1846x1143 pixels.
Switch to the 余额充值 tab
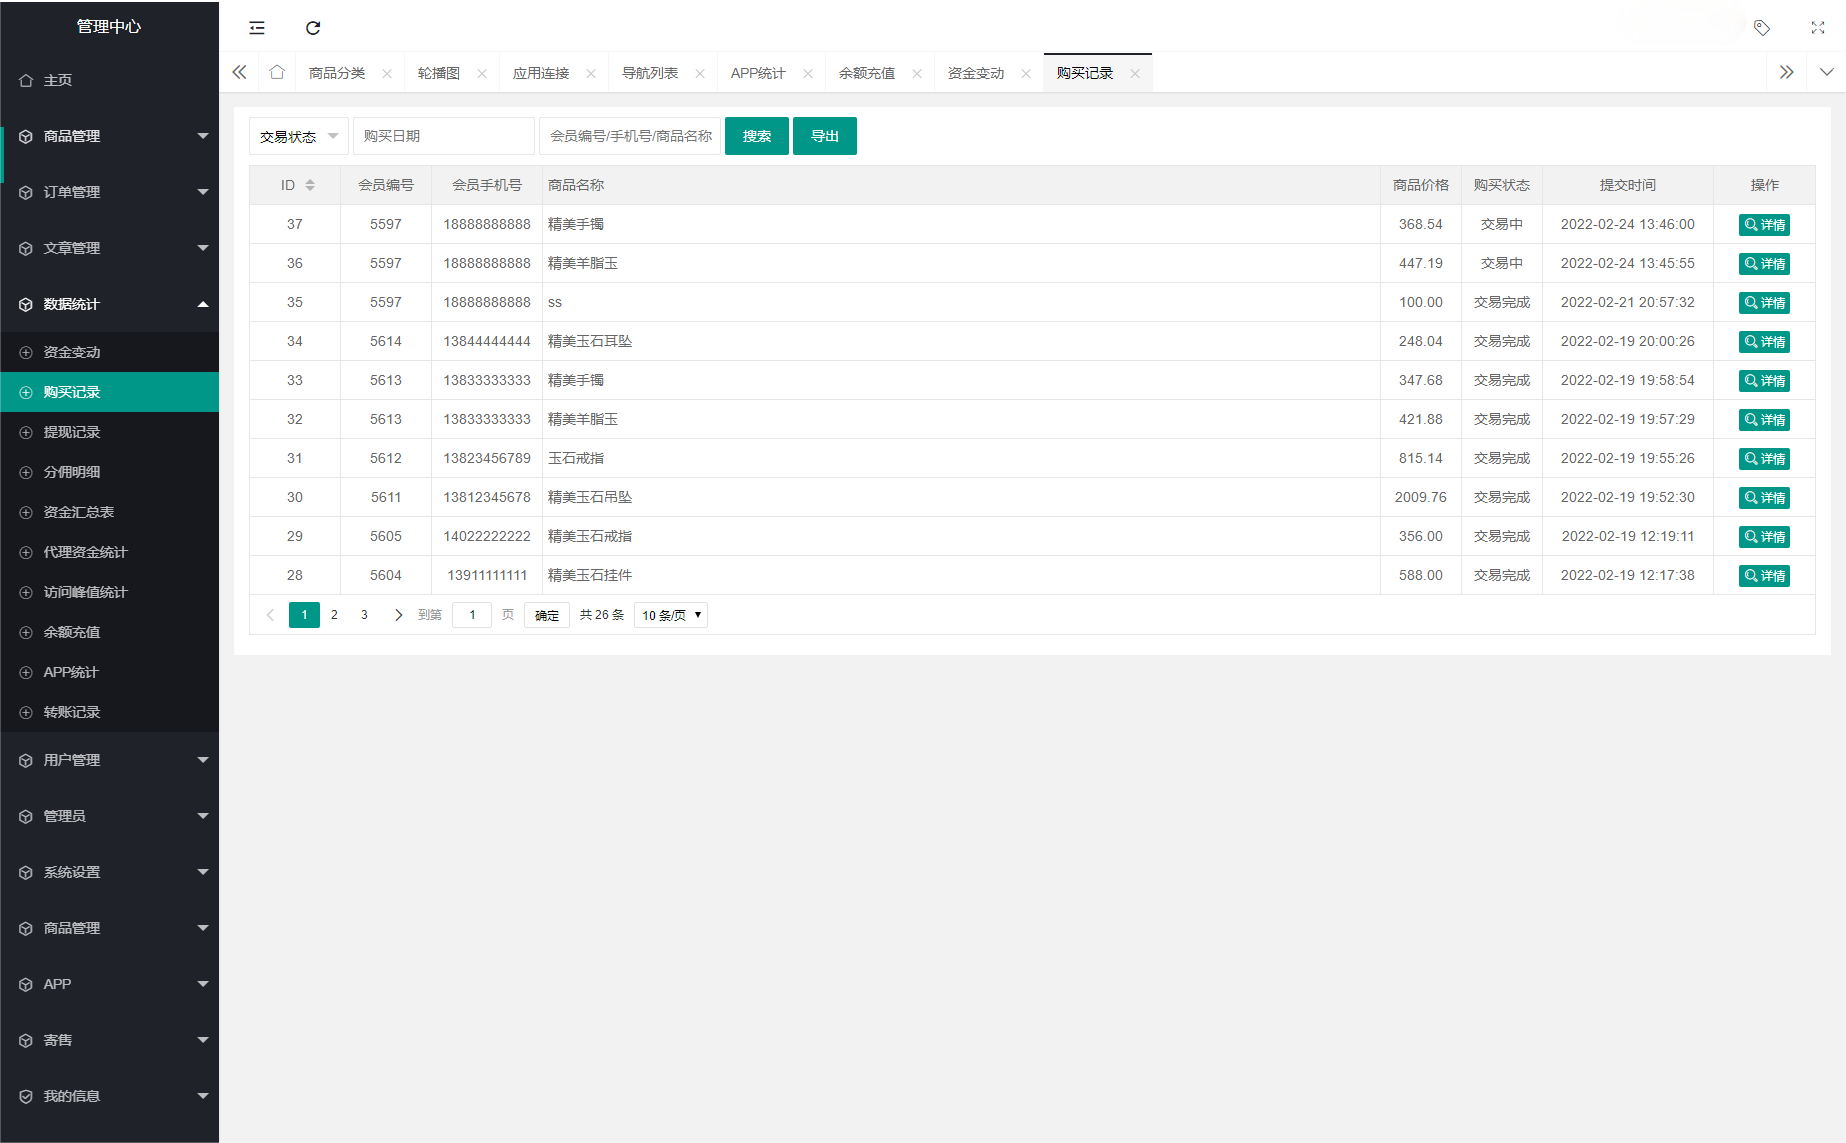pos(867,73)
